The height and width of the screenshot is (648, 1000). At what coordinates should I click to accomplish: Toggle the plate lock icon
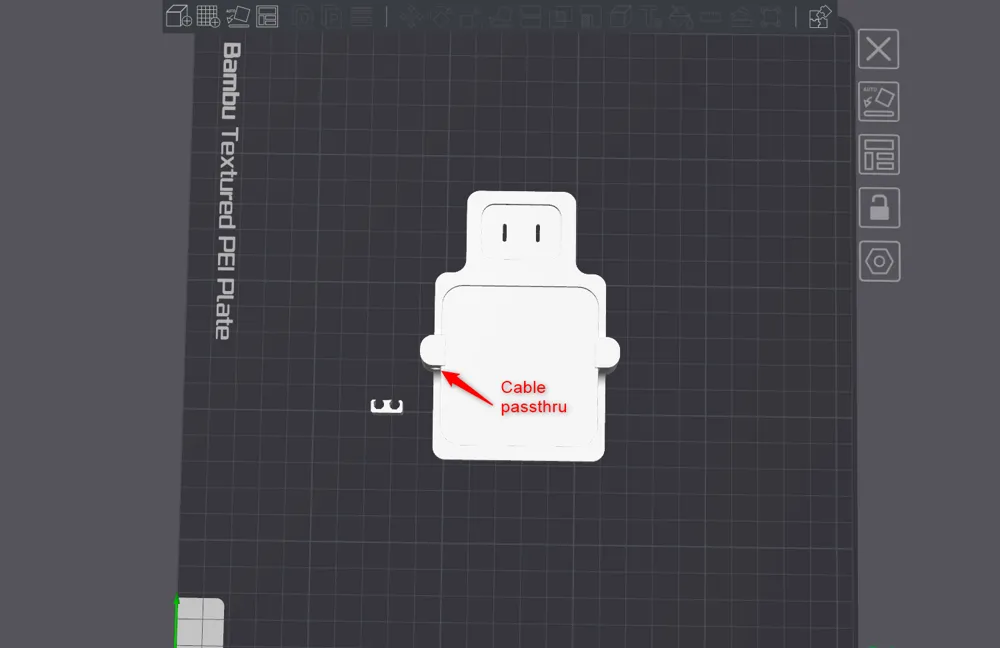[879, 208]
